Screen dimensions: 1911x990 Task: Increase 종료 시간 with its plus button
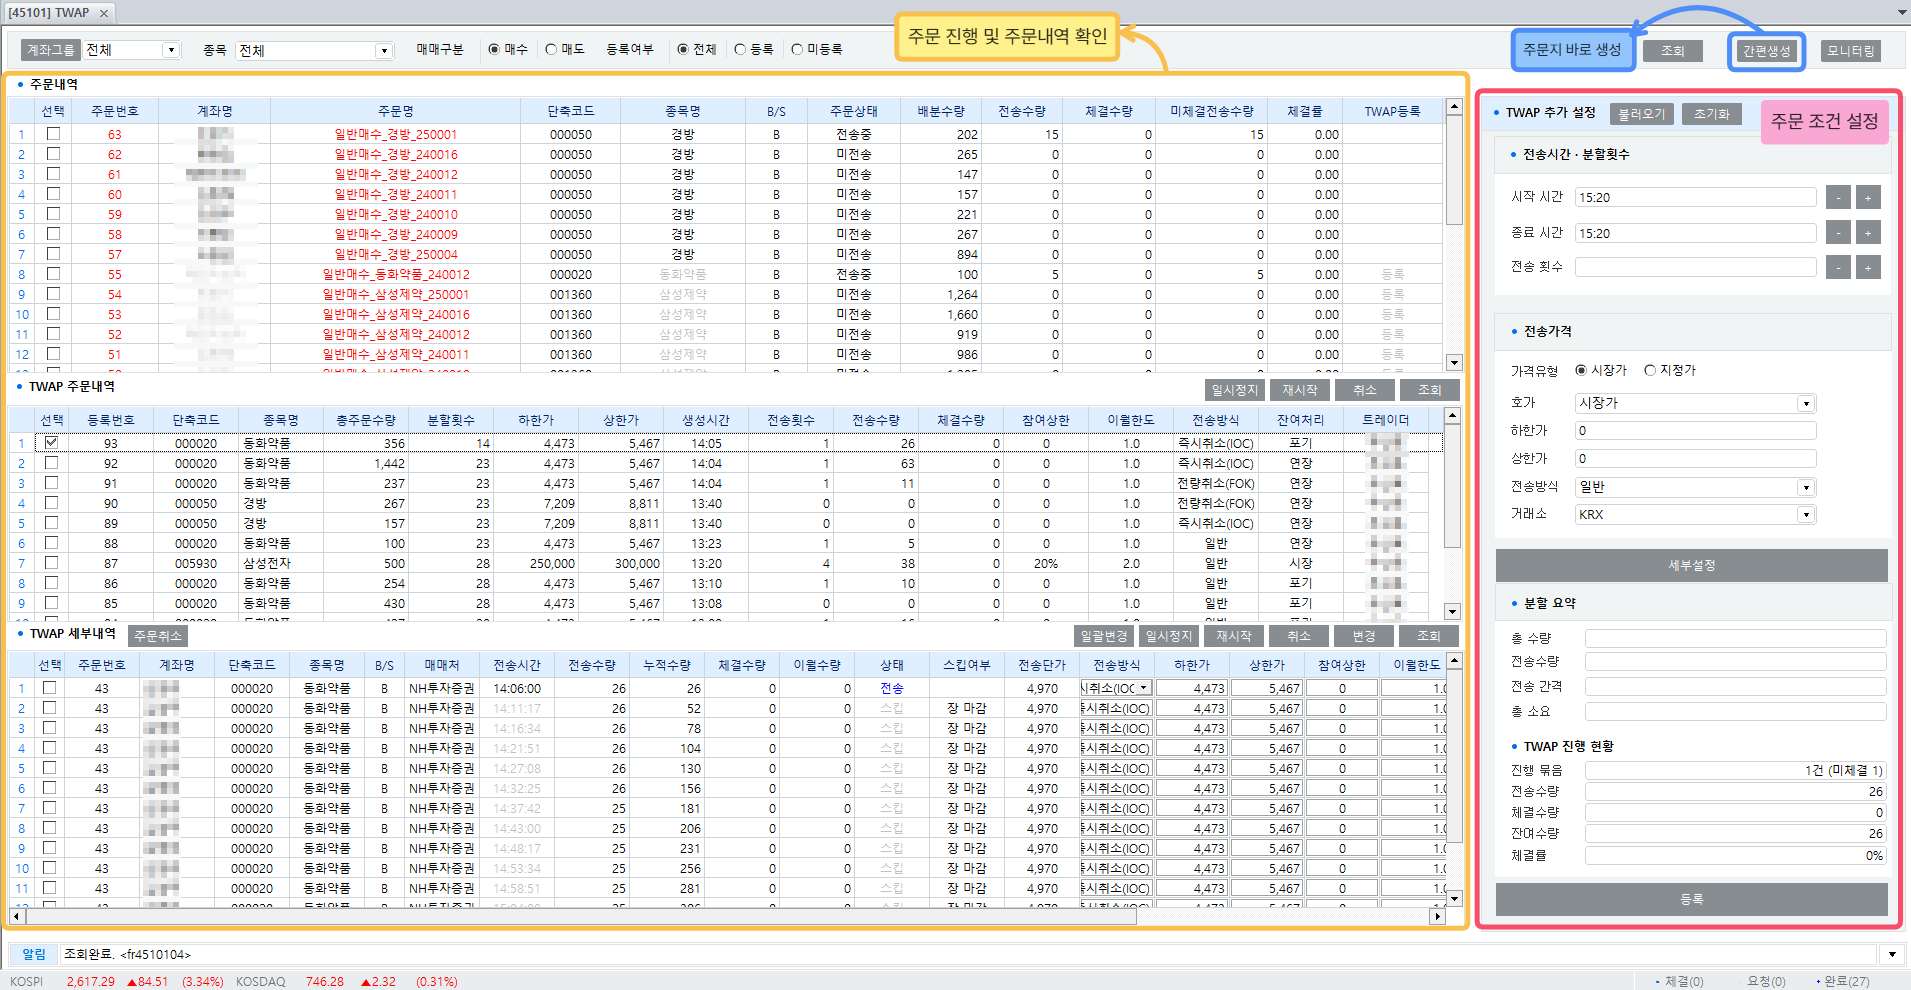click(x=1868, y=233)
